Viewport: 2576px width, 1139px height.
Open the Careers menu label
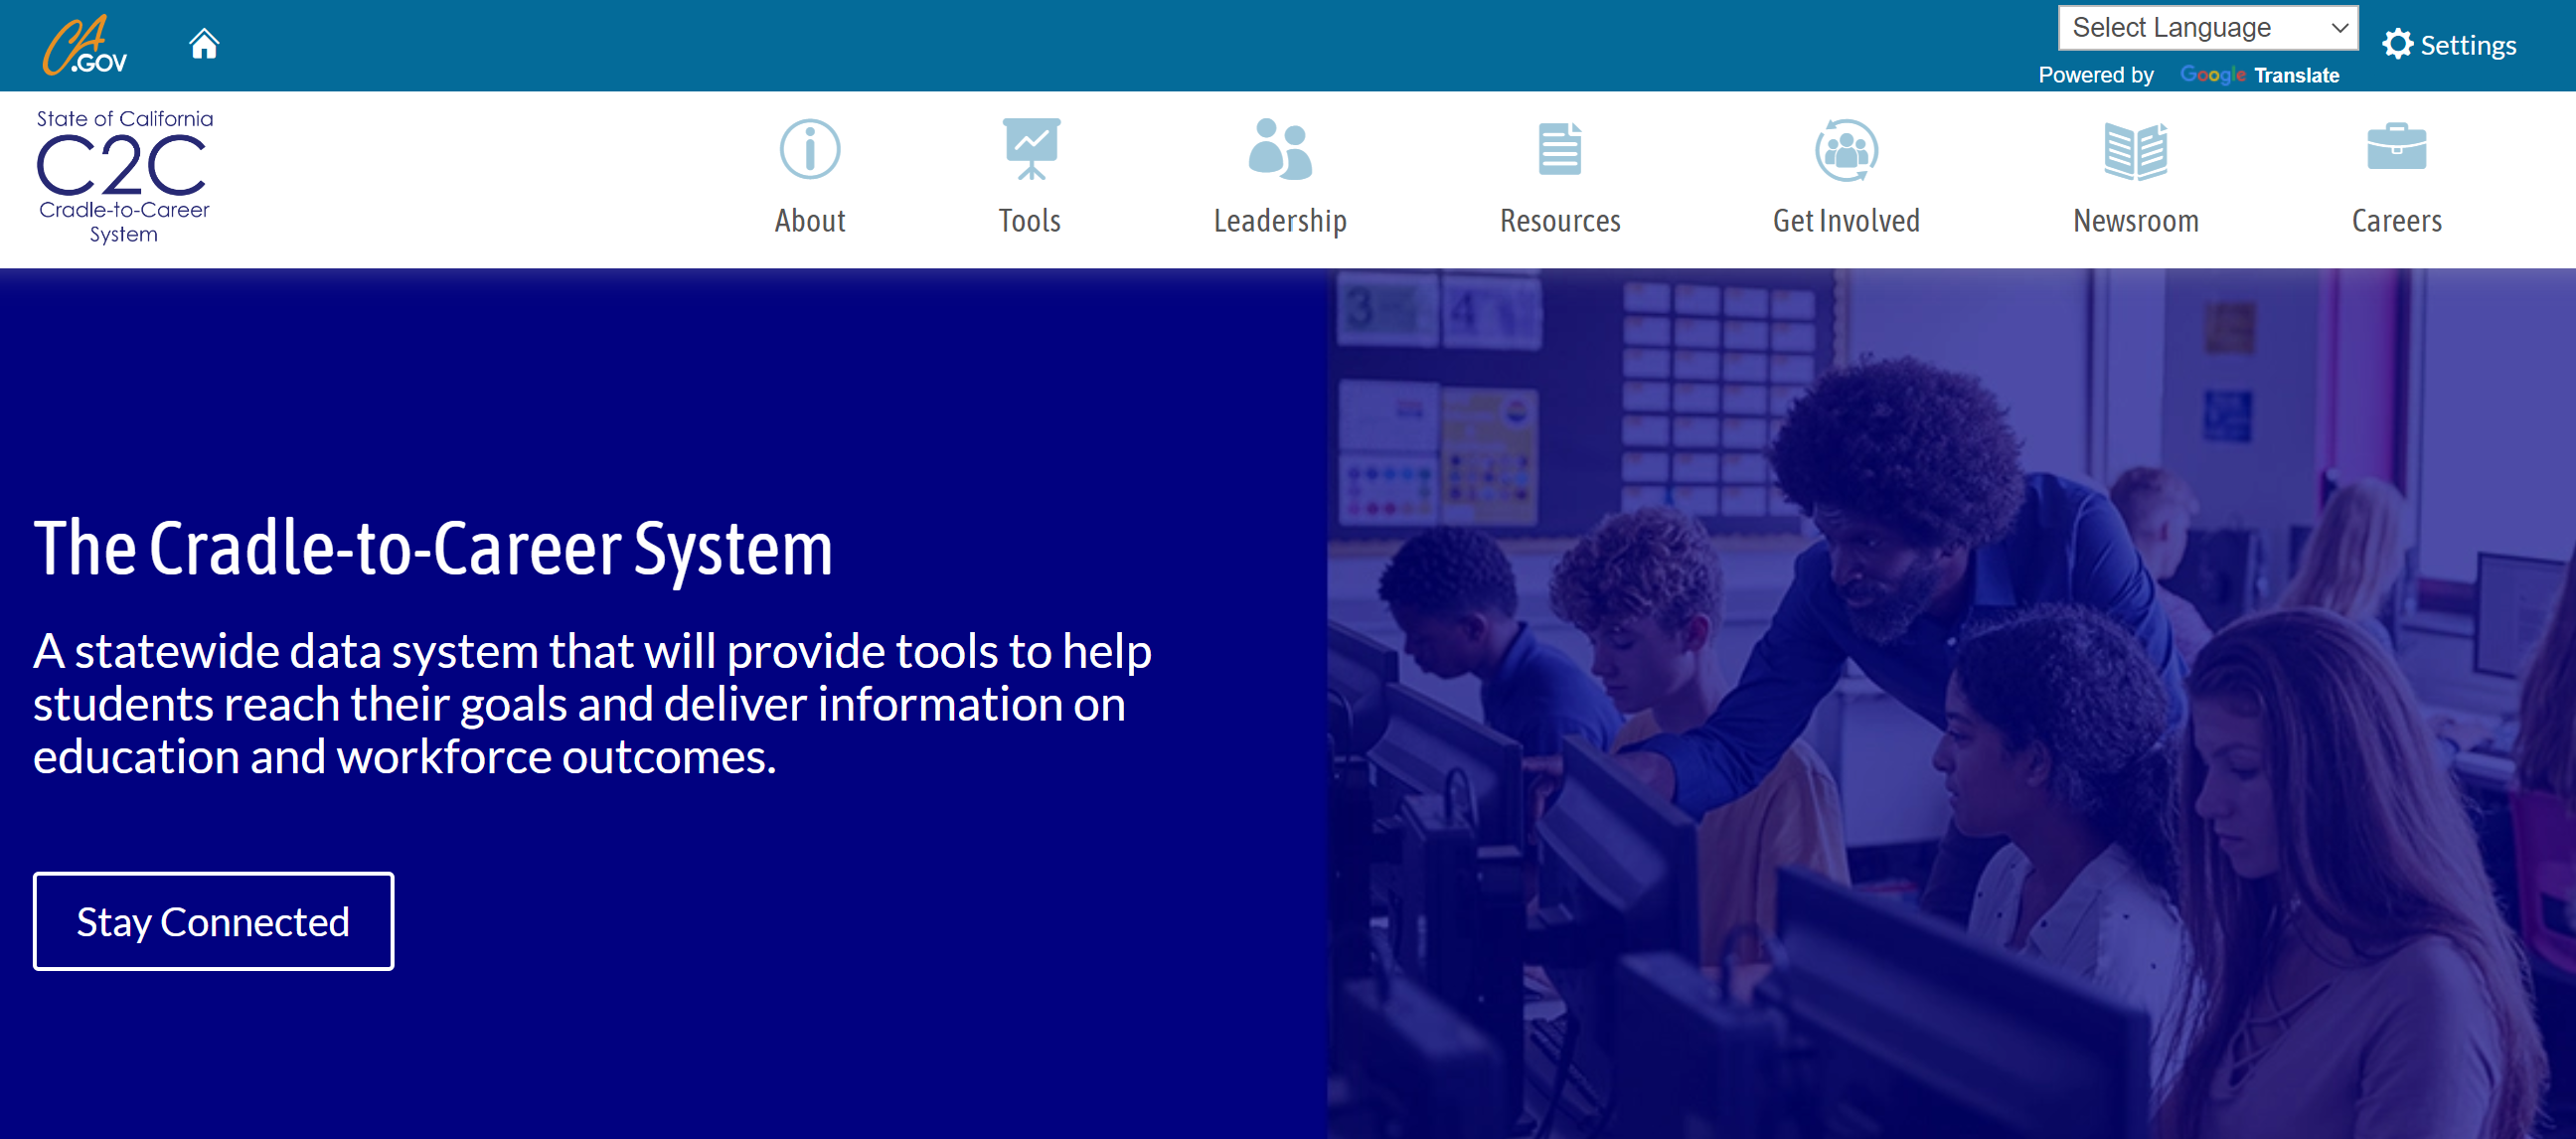(2396, 221)
